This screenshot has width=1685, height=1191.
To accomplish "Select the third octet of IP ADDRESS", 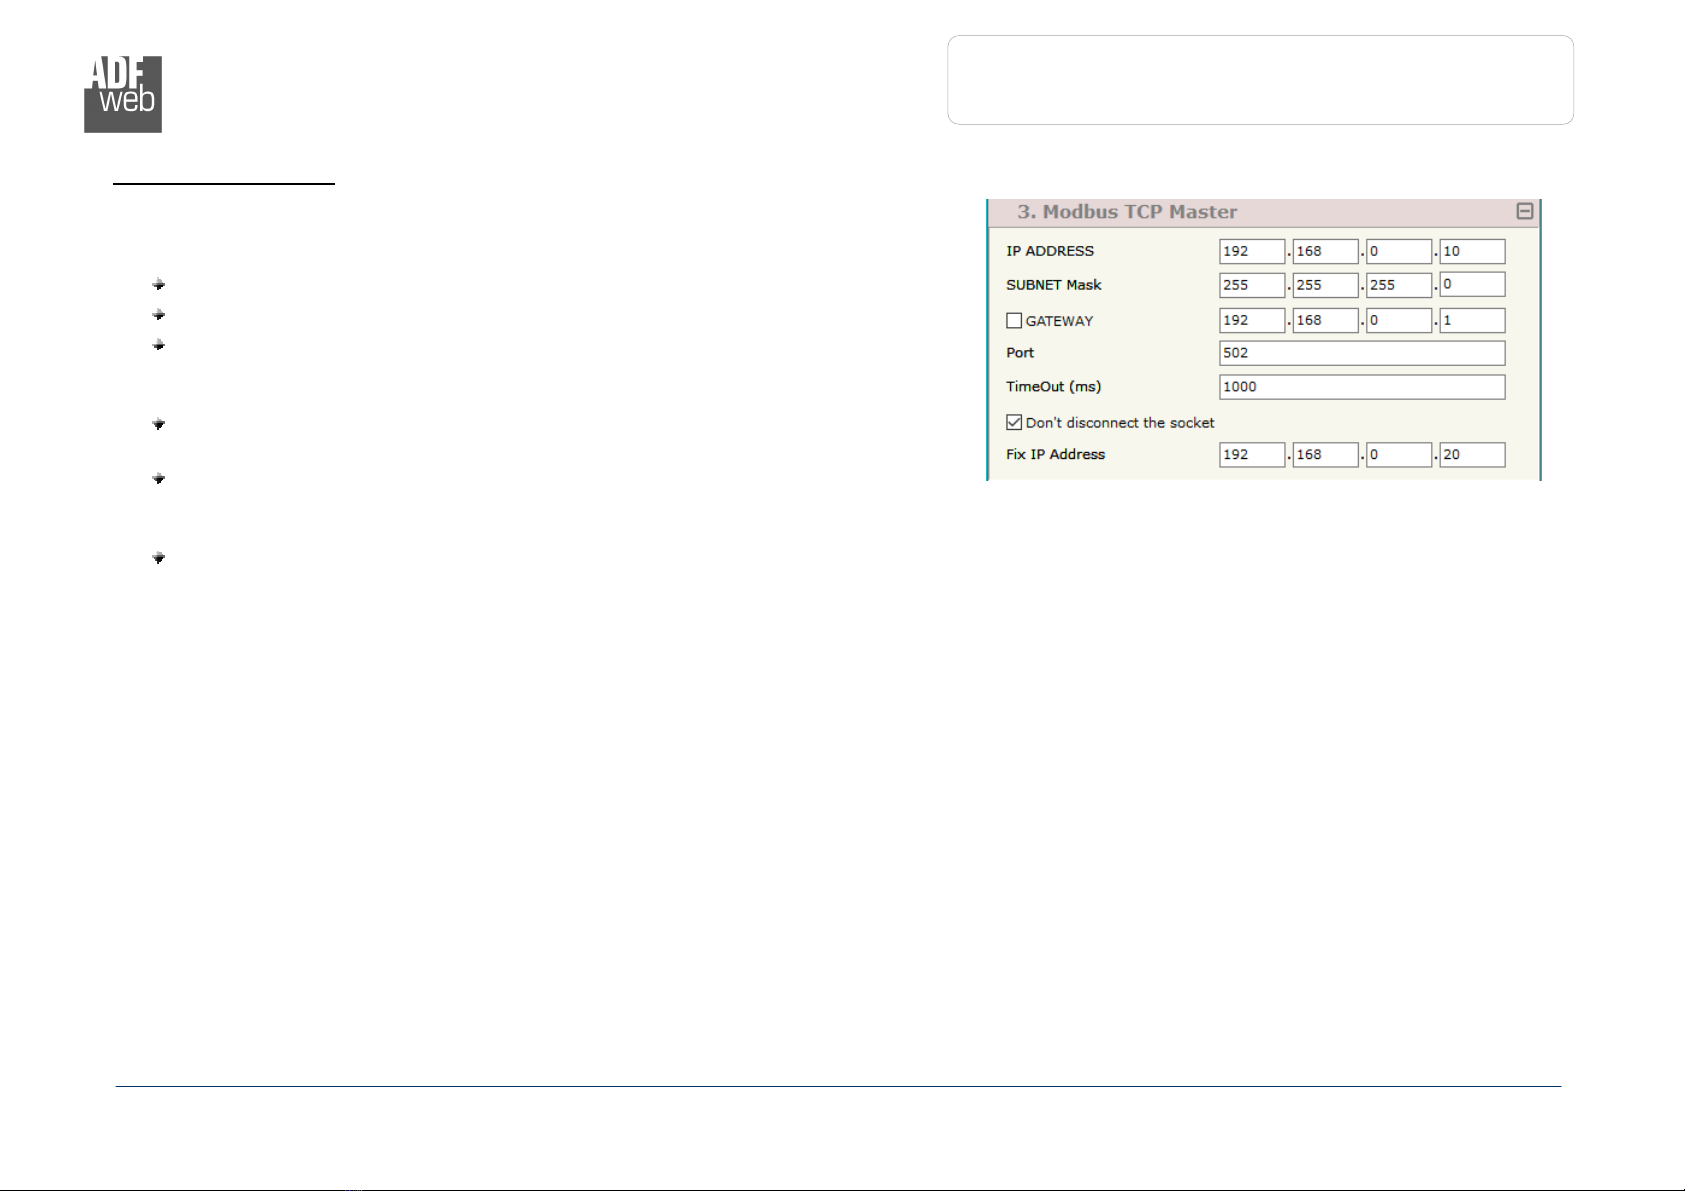I will (x=1399, y=251).
